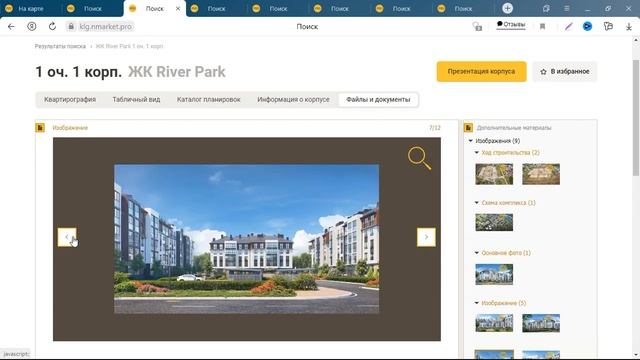Open first thumbnail under Изображение (5)
This screenshot has width=640, height=360.
point(494,323)
